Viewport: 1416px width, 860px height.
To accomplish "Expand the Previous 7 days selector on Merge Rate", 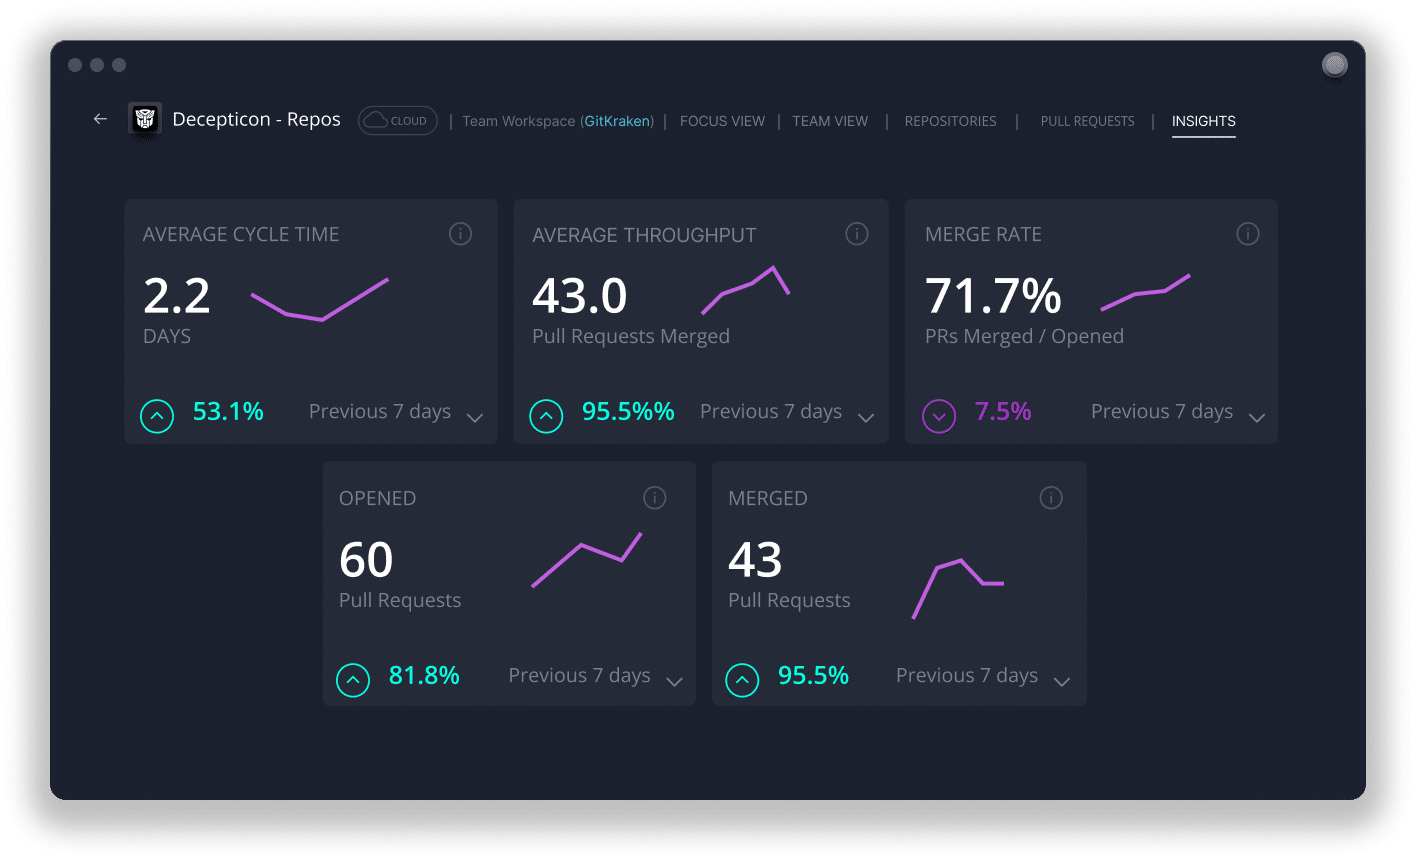I will tap(1257, 416).
